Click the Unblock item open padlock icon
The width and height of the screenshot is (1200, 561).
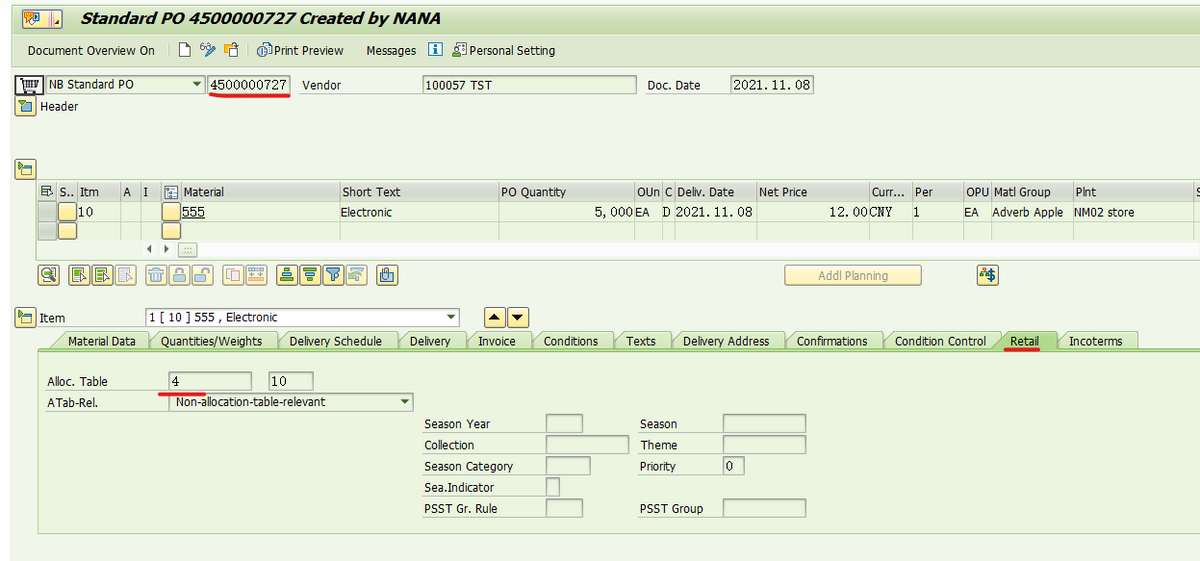[202, 275]
